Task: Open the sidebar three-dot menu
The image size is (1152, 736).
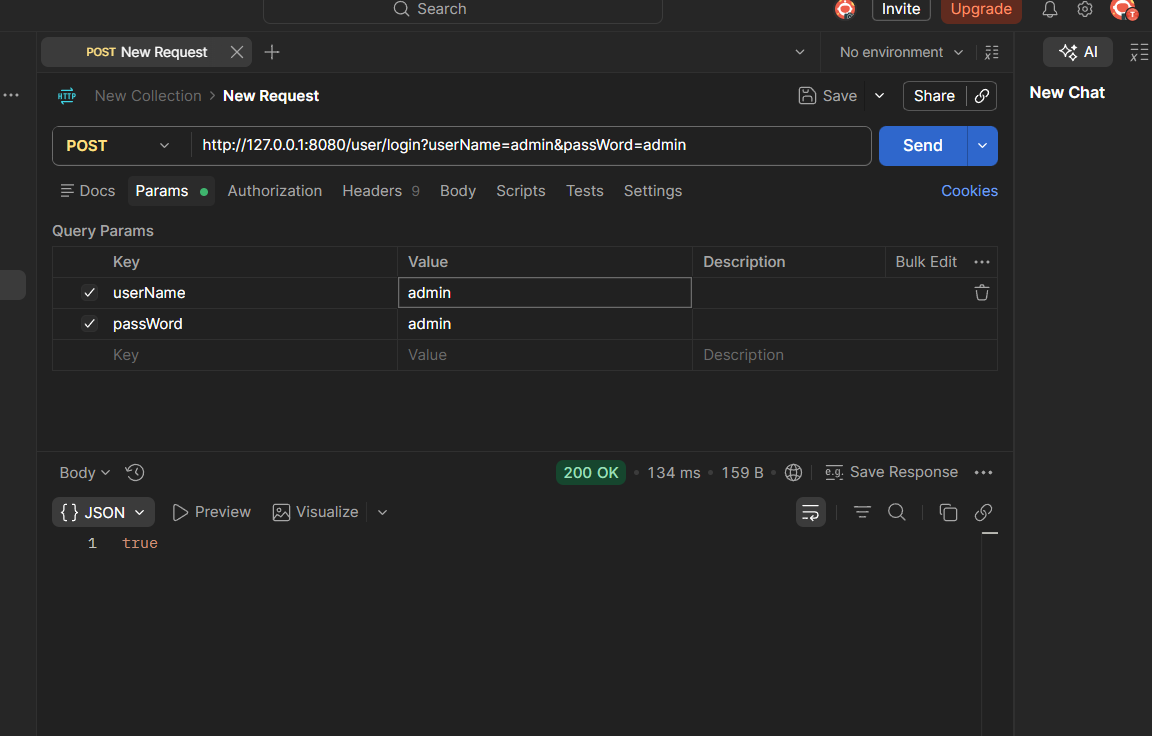Action: [x=11, y=95]
